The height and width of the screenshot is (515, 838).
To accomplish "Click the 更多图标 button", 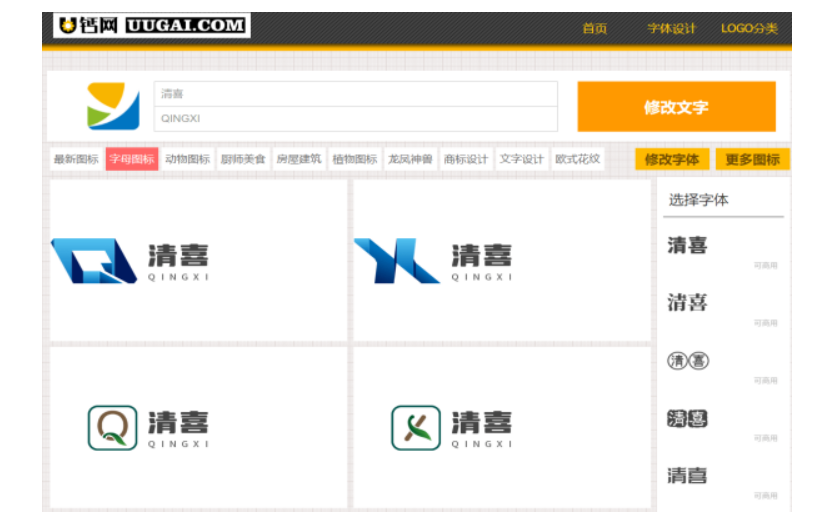I will [x=752, y=159].
